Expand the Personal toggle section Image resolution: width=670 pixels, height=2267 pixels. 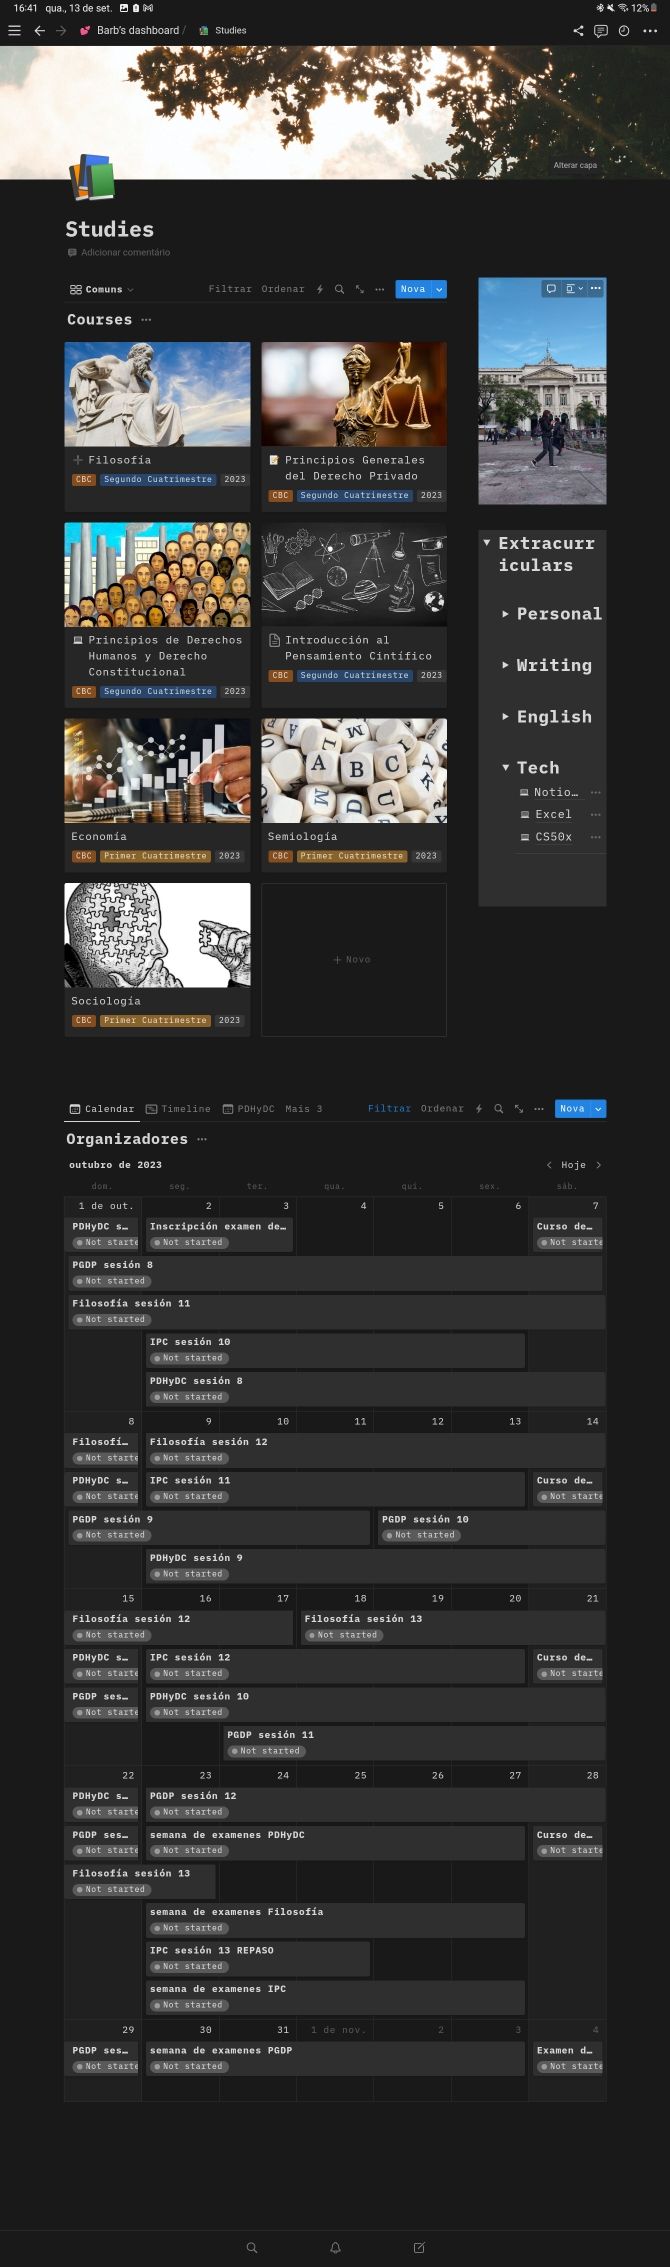(x=505, y=614)
